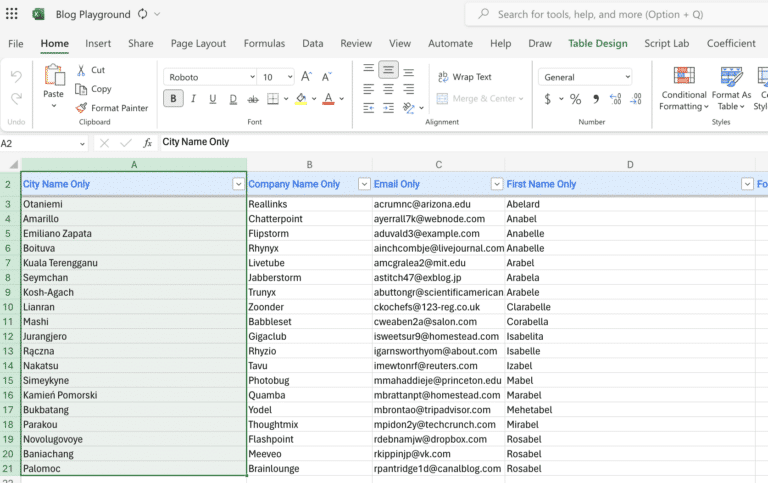Image resolution: width=768 pixels, height=483 pixels.
Task: Click the Format Painter brush icon
Action: (81, 108)
